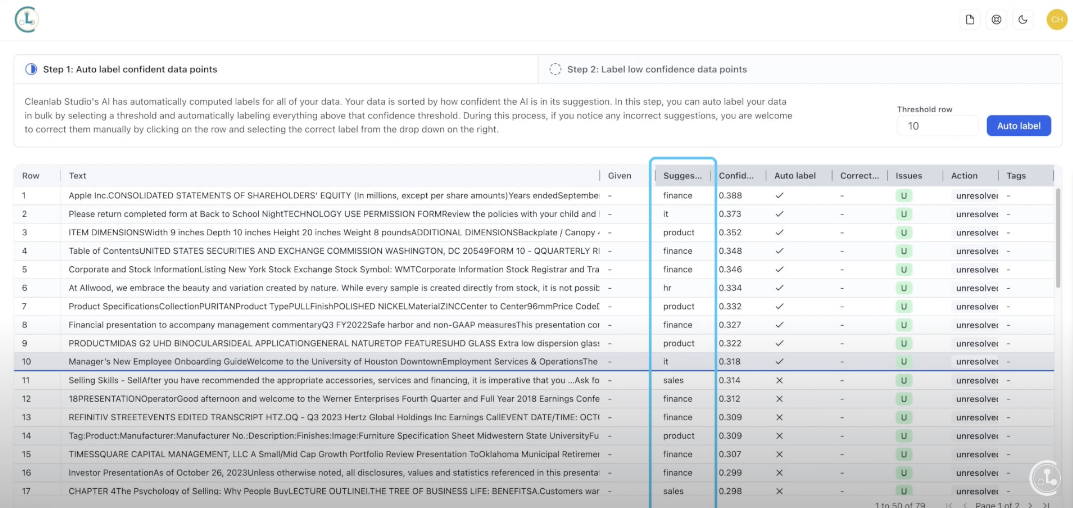Click the 0.299 confidence value
The width and height of the screenshot is (1073, 508).
pos(730,472)
